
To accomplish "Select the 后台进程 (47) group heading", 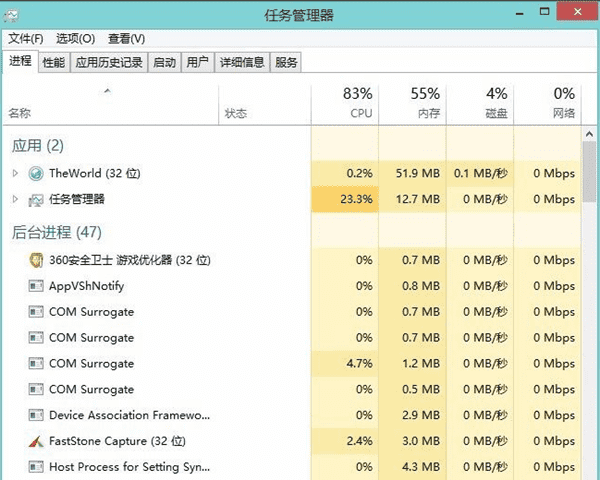I will (57, 232).
